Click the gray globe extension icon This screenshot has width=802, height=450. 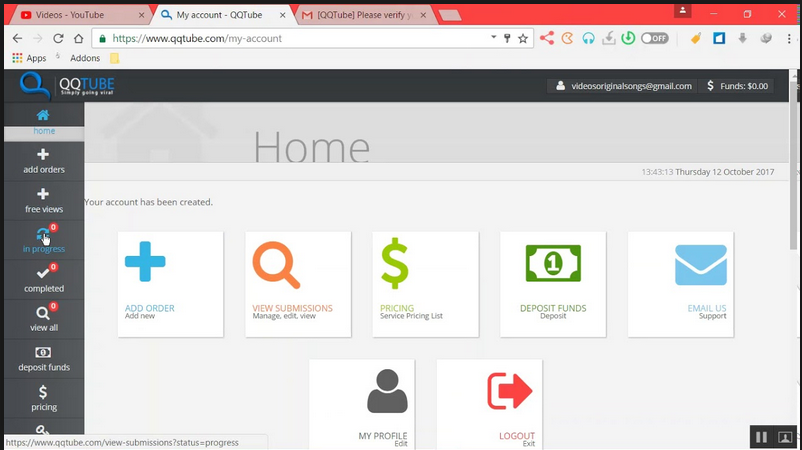point(766,38)
